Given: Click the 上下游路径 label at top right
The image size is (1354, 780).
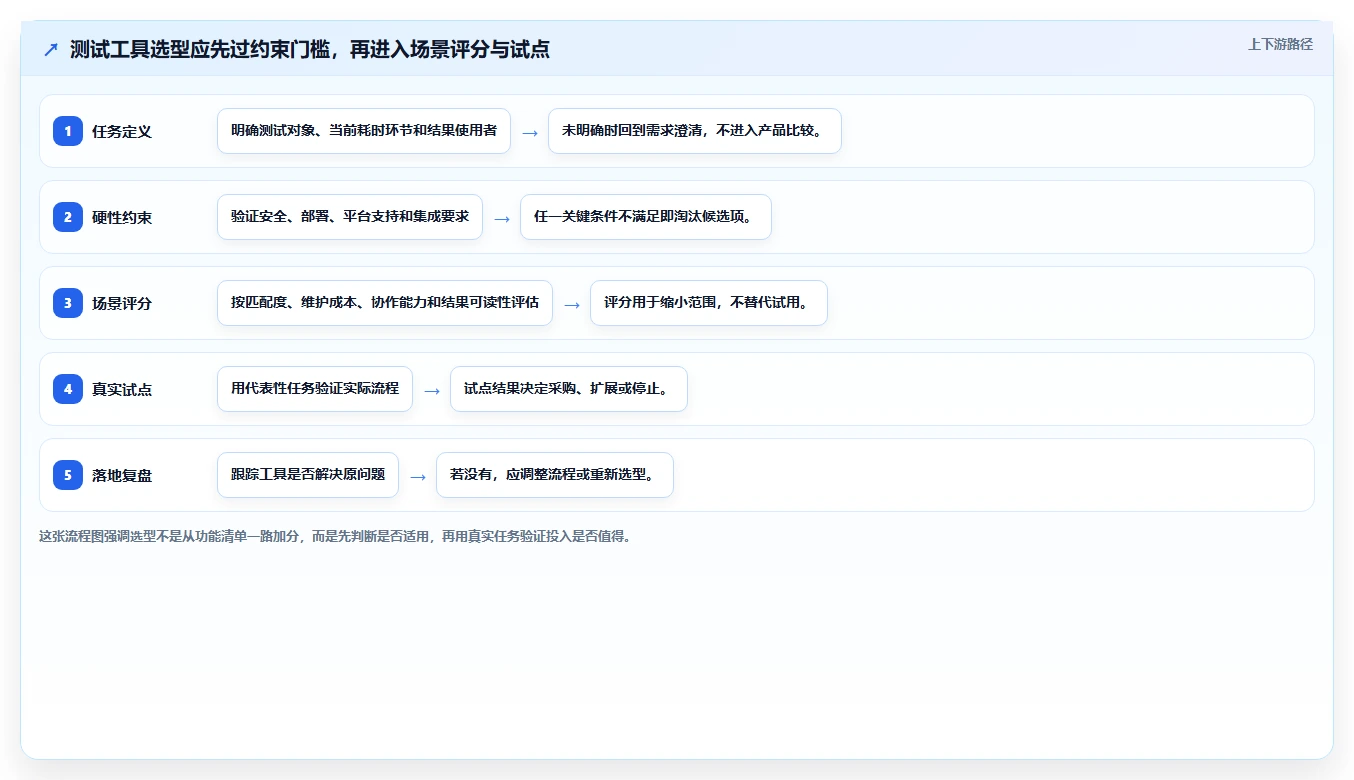Looking at the screenshot, I should click(1280, 44).
